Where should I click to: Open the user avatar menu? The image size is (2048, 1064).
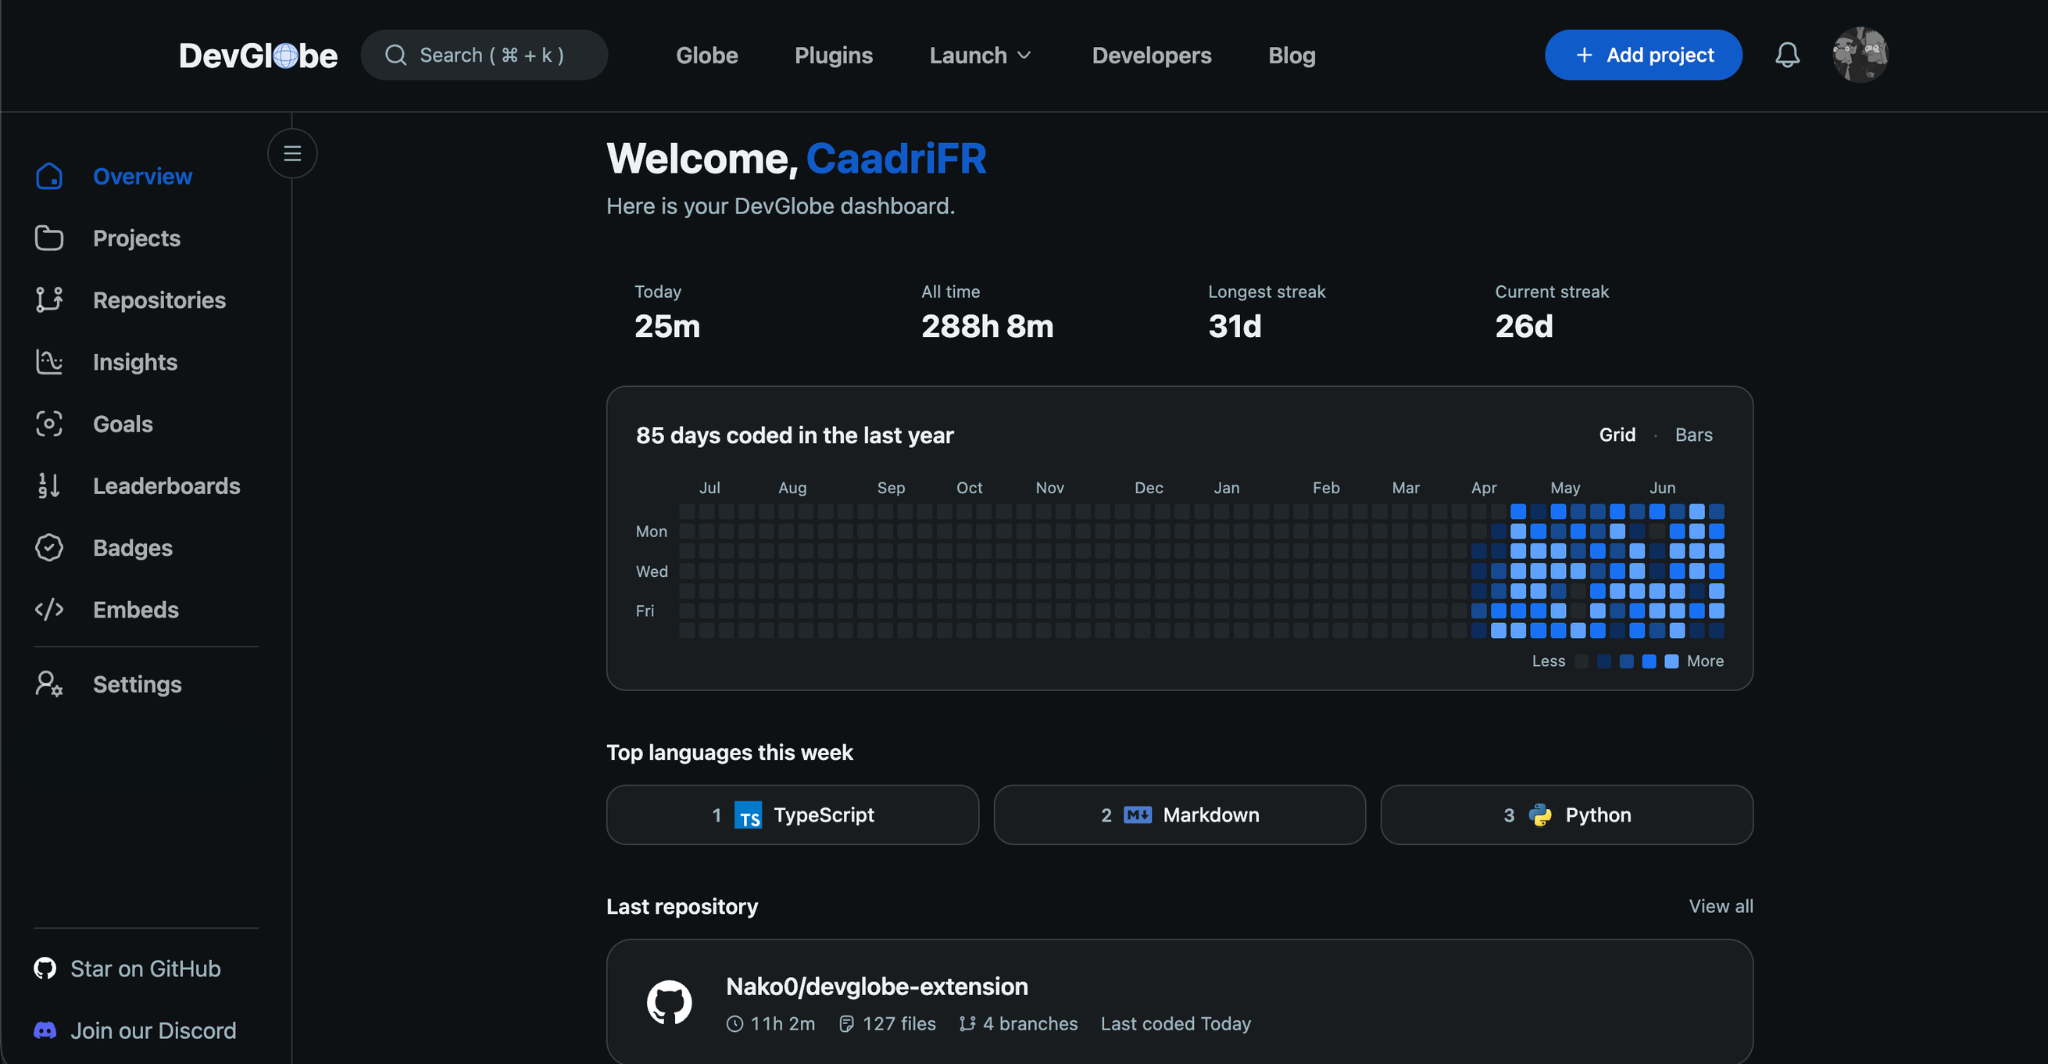click(x=1860, y=55)
